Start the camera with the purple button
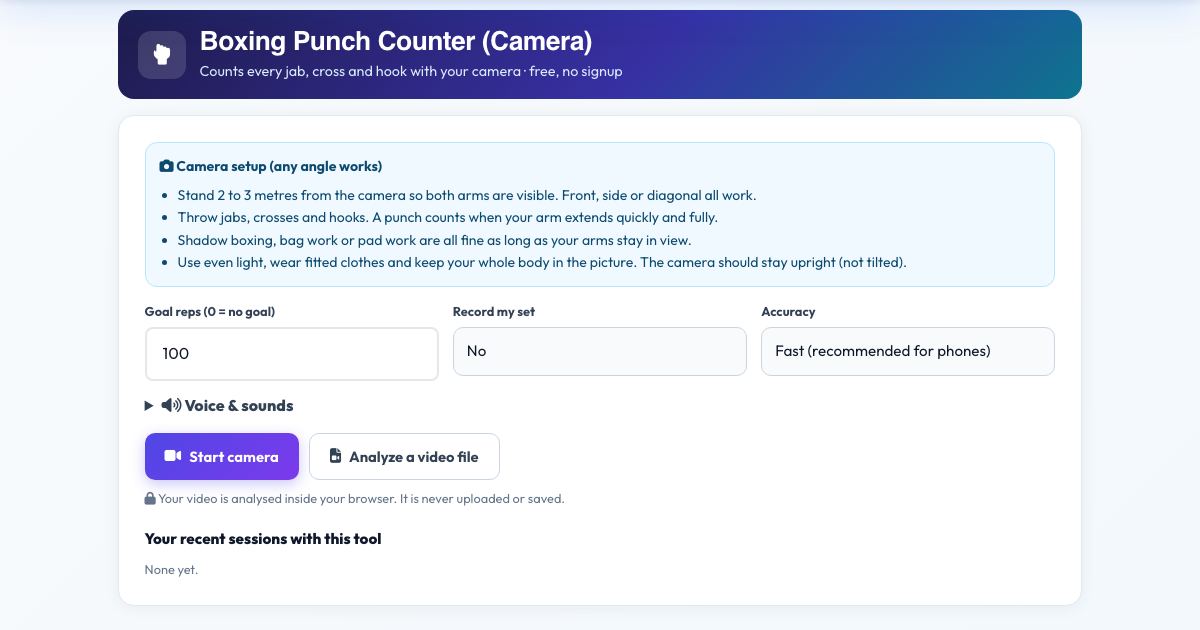 (222, 456)
